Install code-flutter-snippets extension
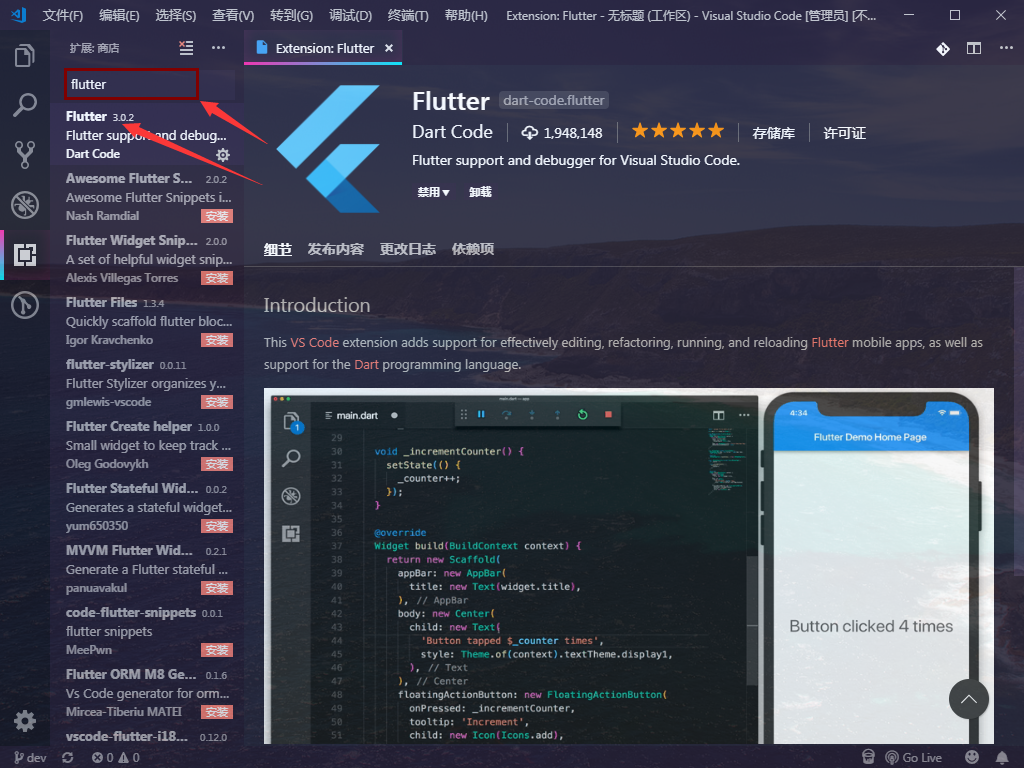 (217, 650)
